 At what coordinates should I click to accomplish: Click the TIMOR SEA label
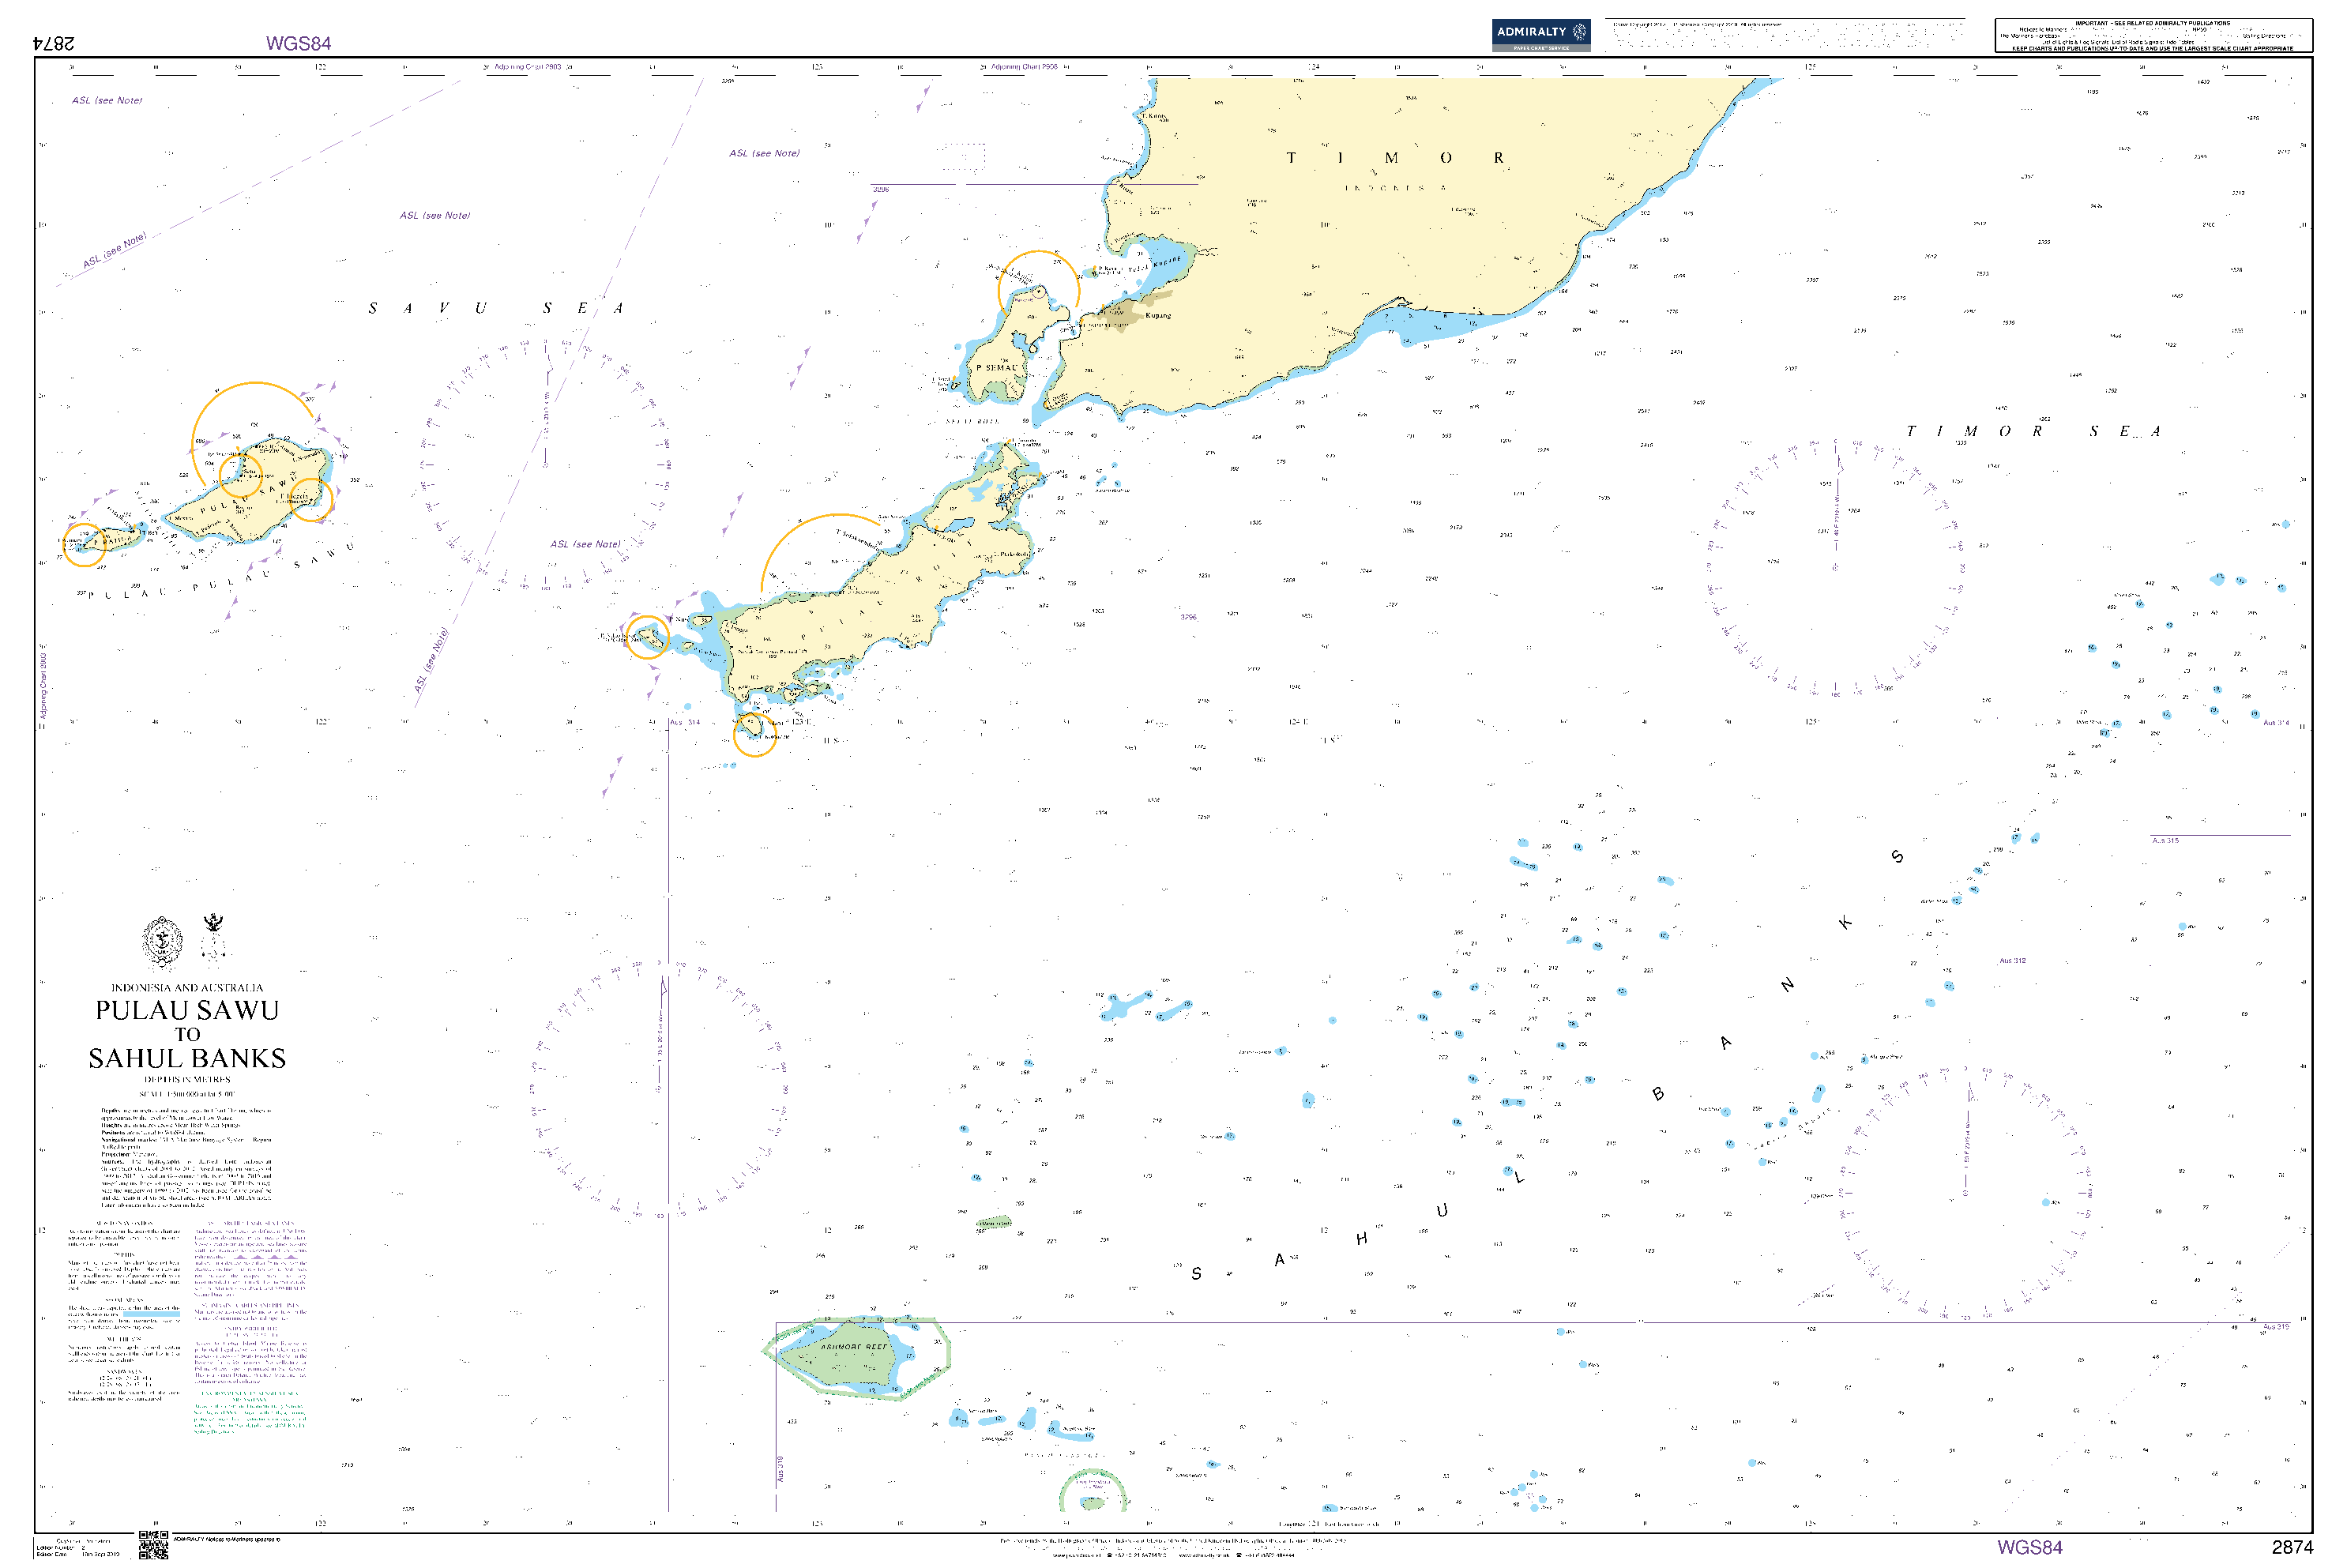(x=2034, y=431)
